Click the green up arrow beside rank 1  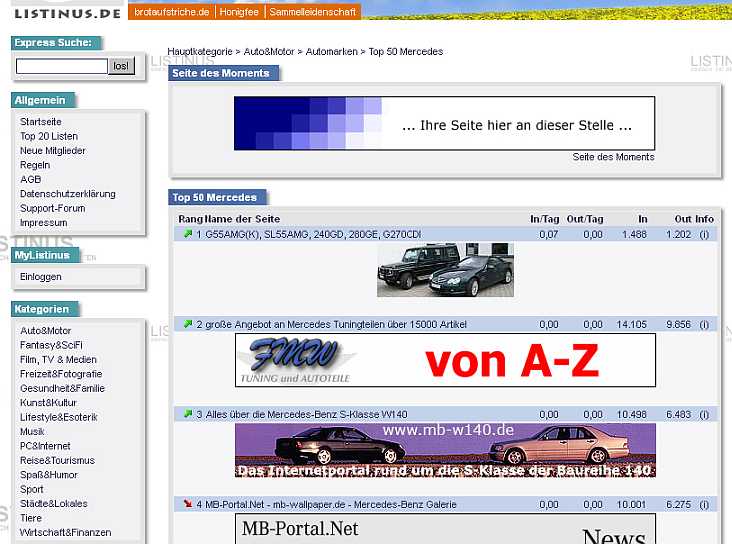pos(188,233)
